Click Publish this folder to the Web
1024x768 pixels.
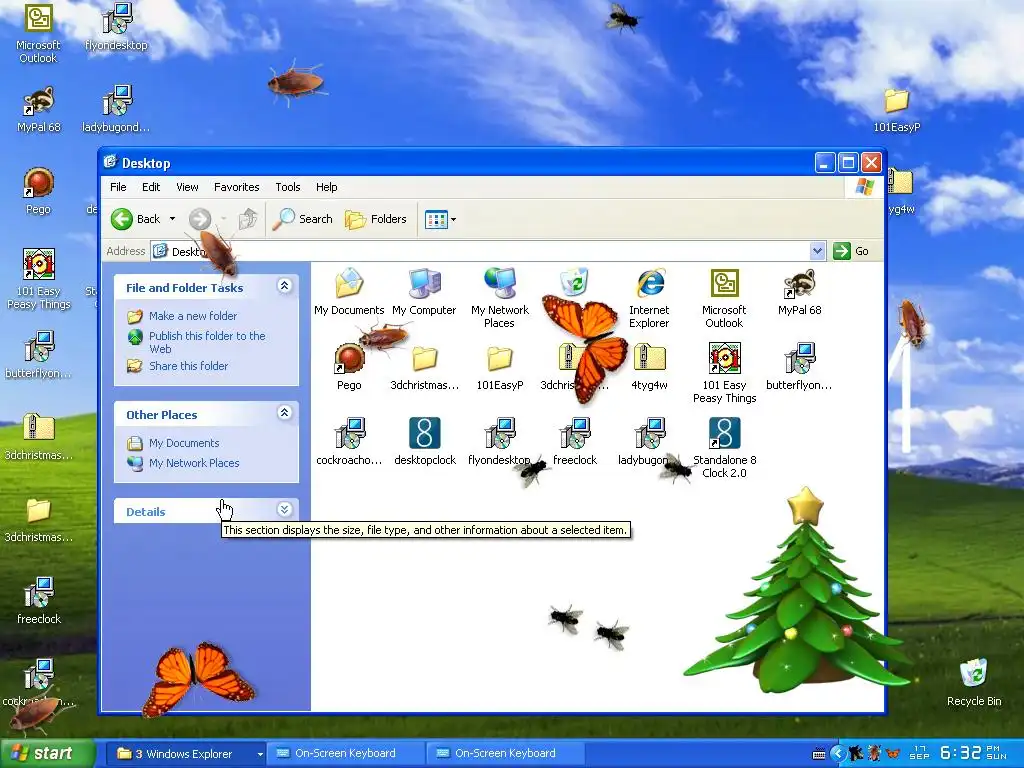207,342
